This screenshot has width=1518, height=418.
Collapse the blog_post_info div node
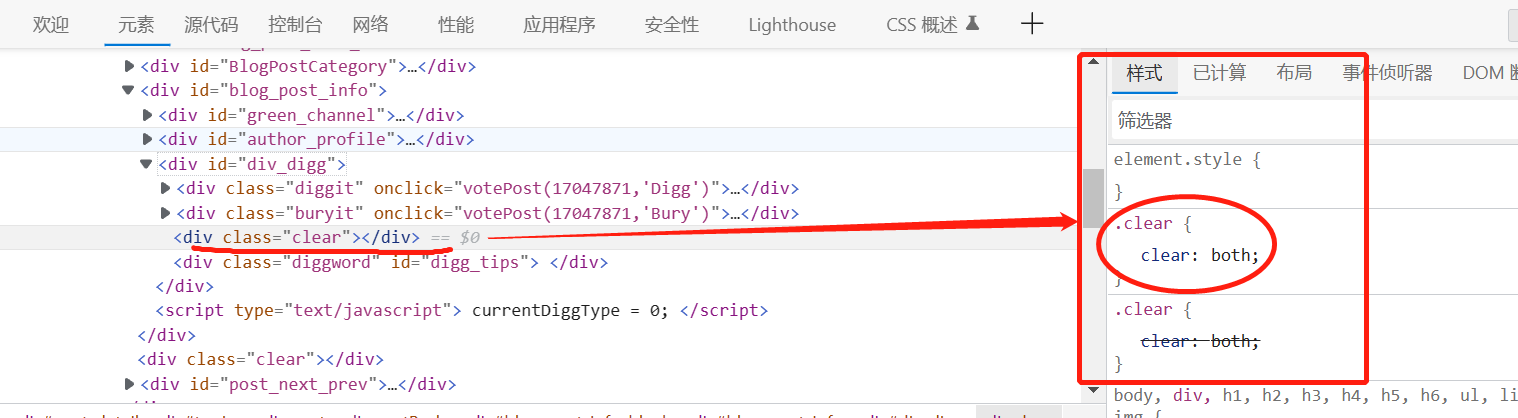[128, 90]
